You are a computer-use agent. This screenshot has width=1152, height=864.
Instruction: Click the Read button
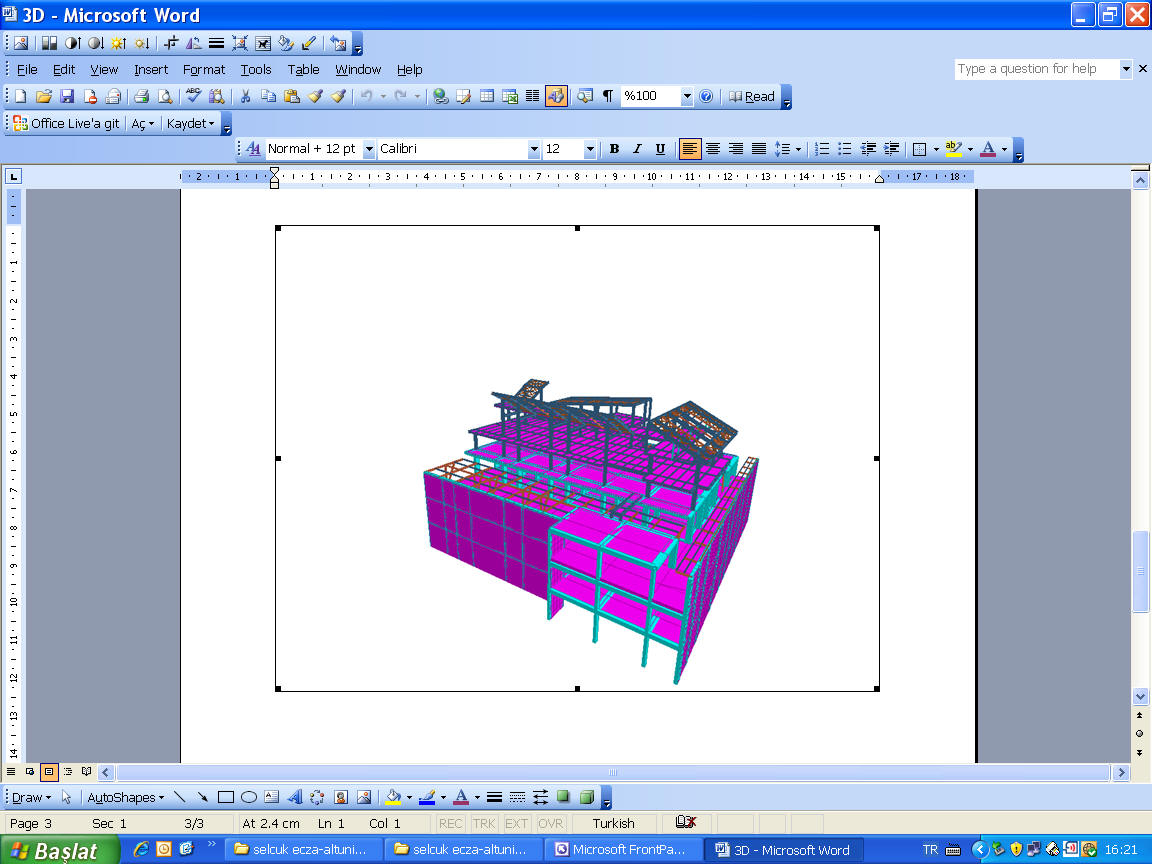tap(751, 97)
